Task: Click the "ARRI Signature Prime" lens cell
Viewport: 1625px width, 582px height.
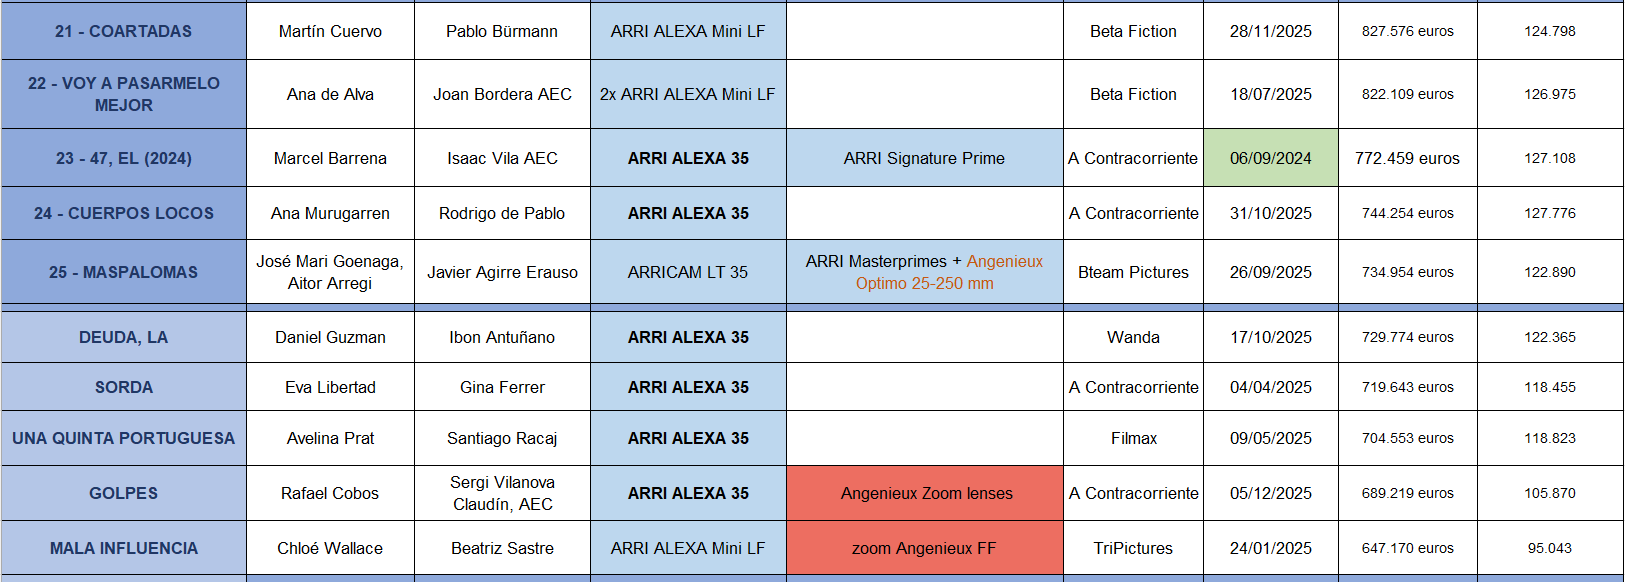Action: point(924,158)
